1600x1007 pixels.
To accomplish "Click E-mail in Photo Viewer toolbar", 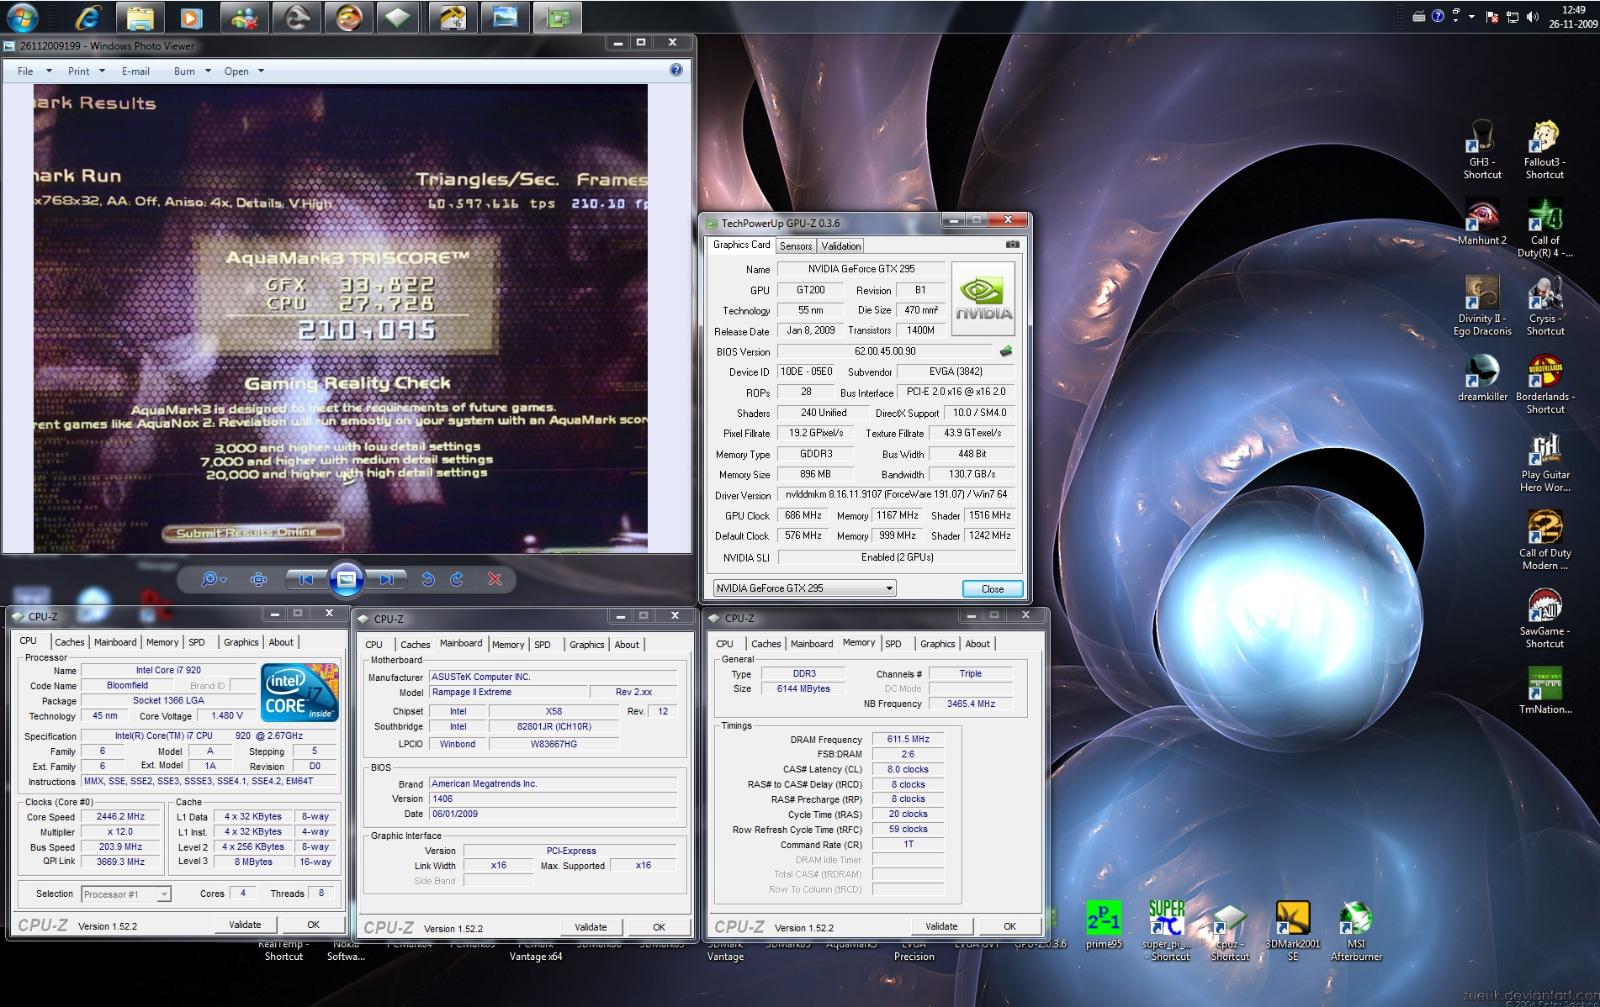I will tap(135, 71).
